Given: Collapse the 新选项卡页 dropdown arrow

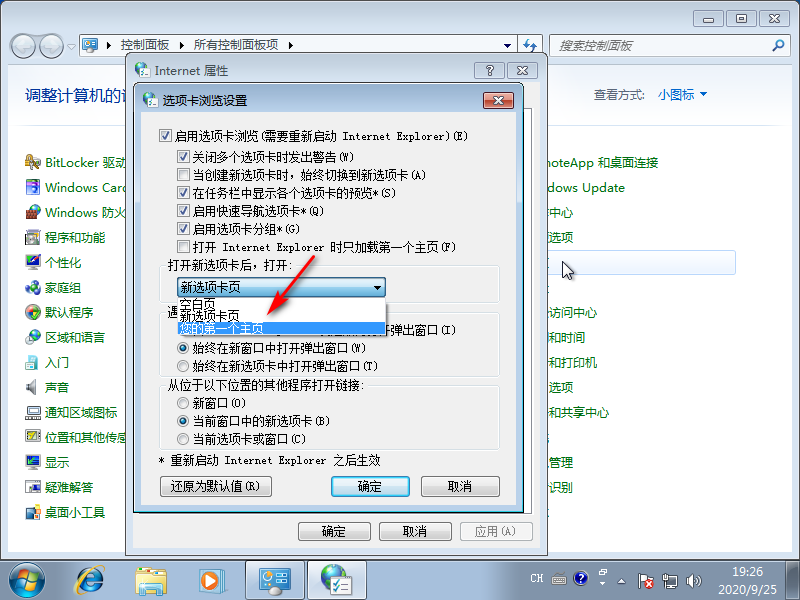Looking at the screenshot, I should tap(377, 287).
